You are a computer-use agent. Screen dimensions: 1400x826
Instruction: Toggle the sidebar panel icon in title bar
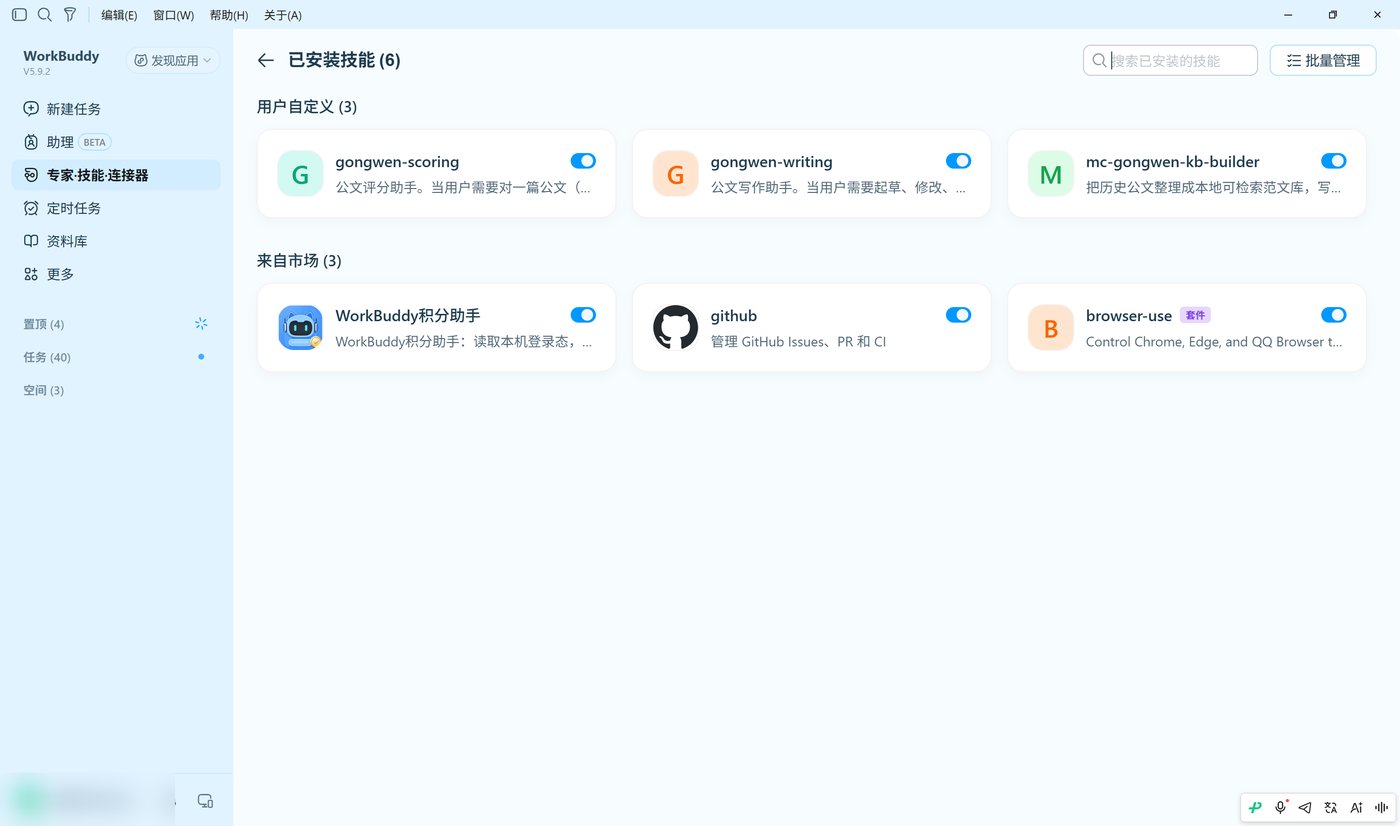(19, 15)
